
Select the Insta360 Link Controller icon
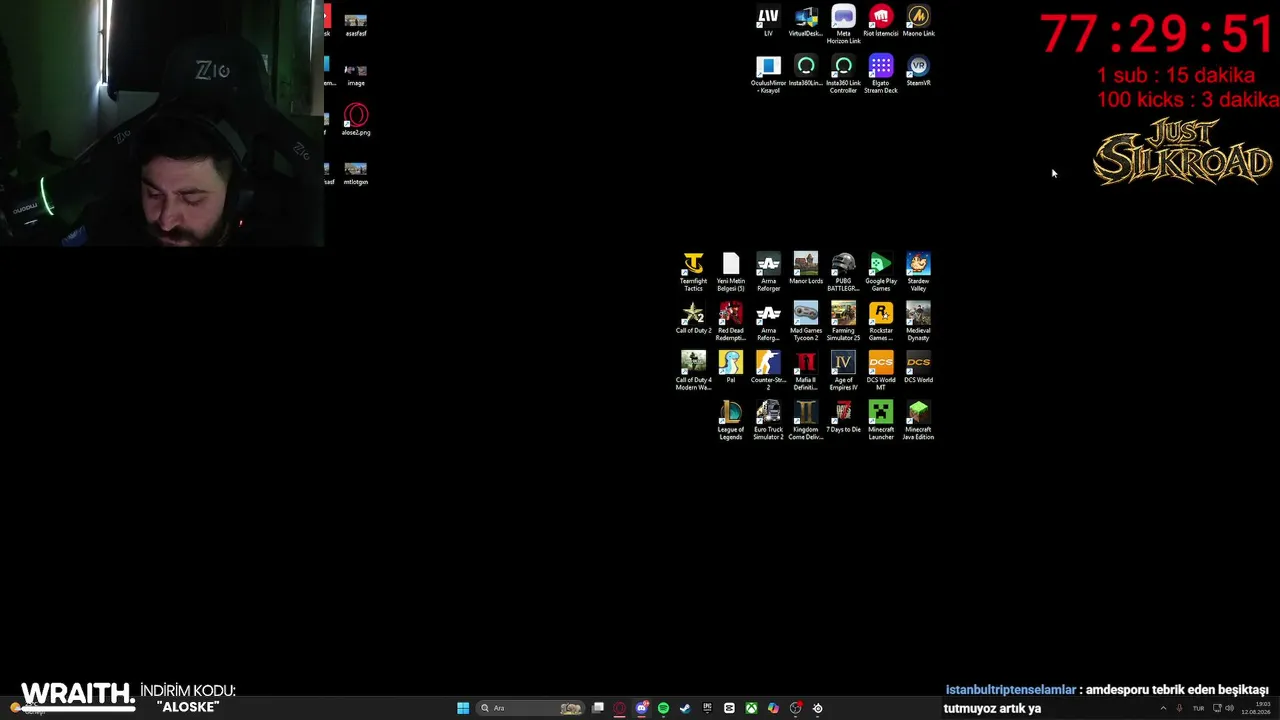click(843, 75)
